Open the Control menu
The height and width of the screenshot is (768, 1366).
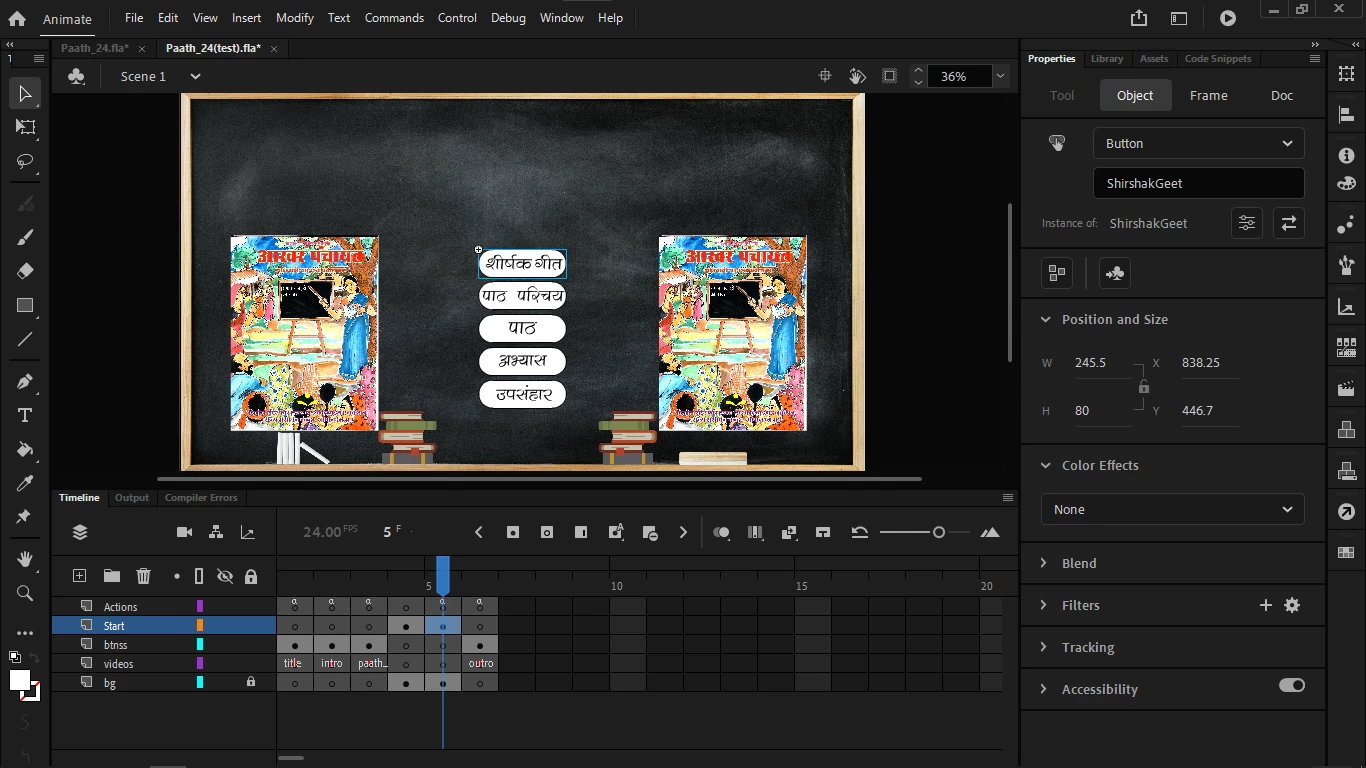457,18
